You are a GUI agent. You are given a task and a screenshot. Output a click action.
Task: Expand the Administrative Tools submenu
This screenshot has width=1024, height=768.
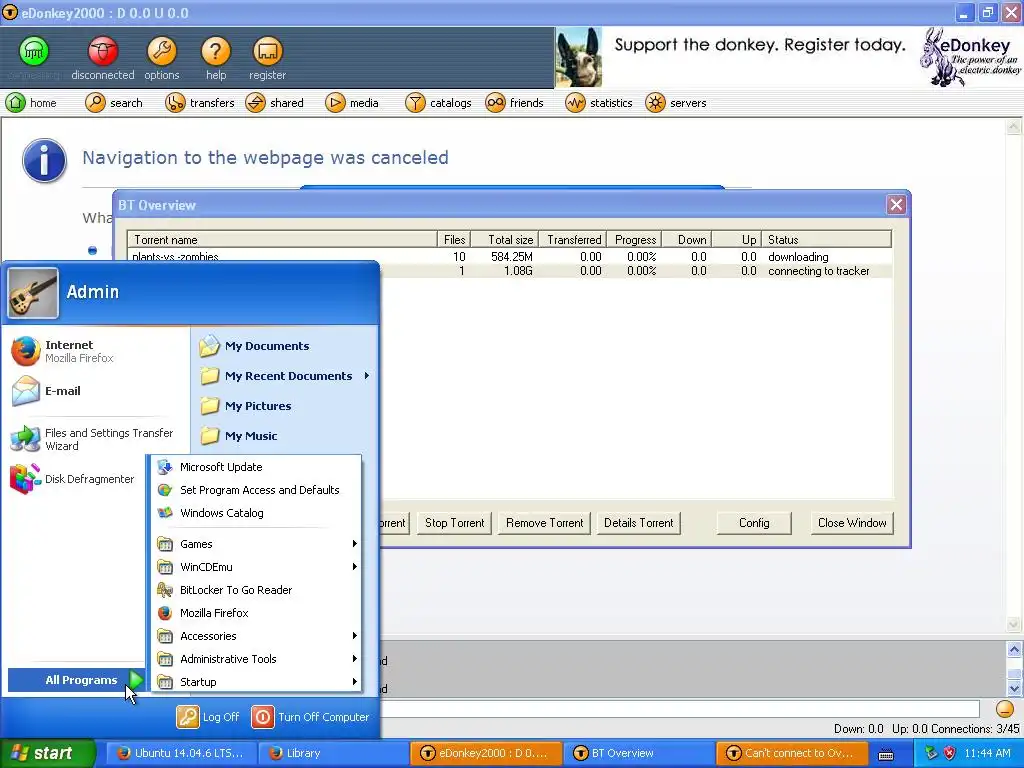256,659
